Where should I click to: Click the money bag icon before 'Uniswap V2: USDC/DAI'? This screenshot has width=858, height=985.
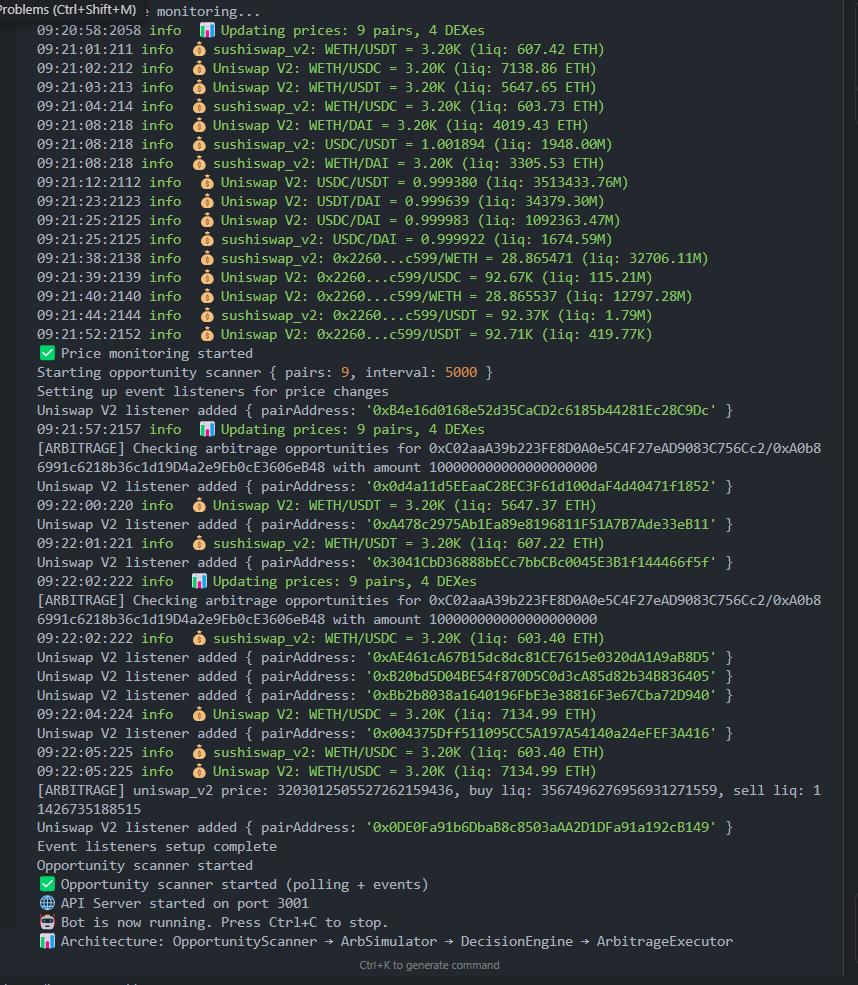pyautogui.click(x=207, y=220)
